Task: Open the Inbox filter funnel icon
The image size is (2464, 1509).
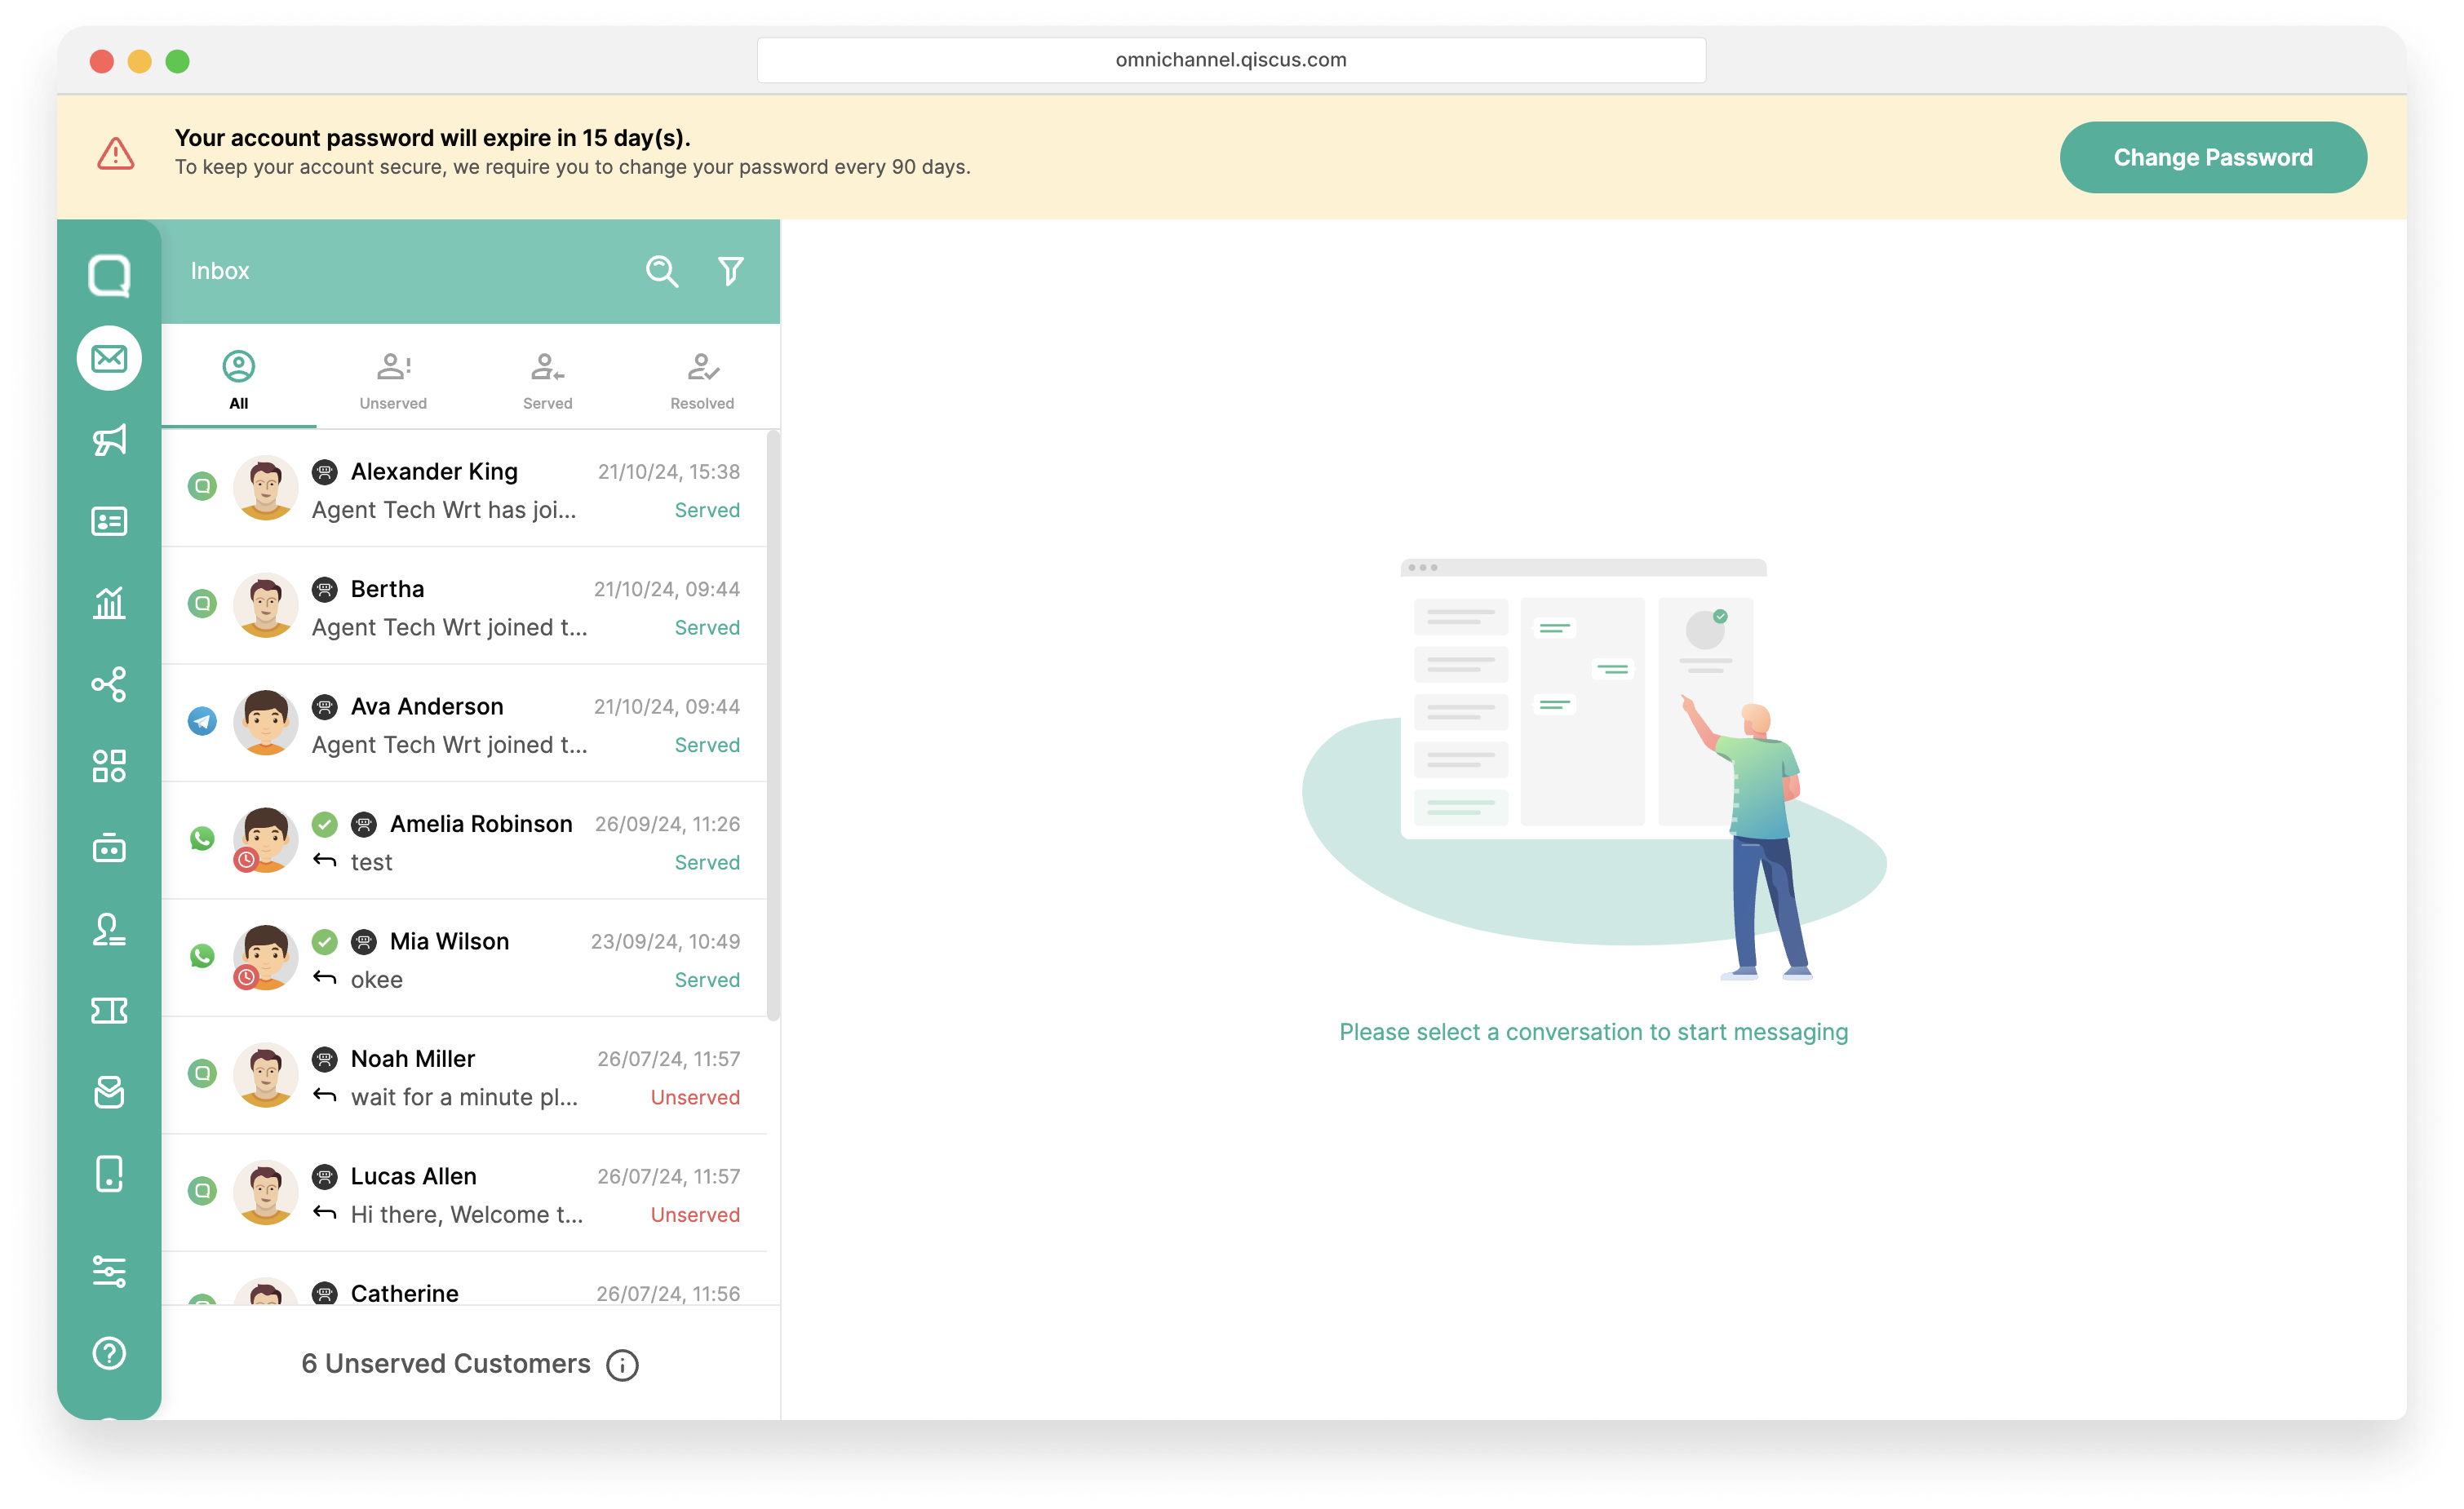Action: pyautogui.click(x=731, y=271)
